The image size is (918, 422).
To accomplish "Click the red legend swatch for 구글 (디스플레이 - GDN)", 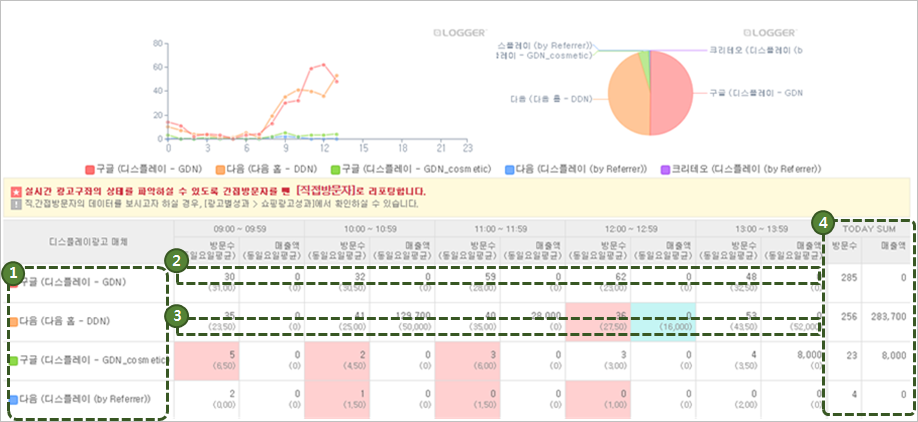I will [90, 170].
